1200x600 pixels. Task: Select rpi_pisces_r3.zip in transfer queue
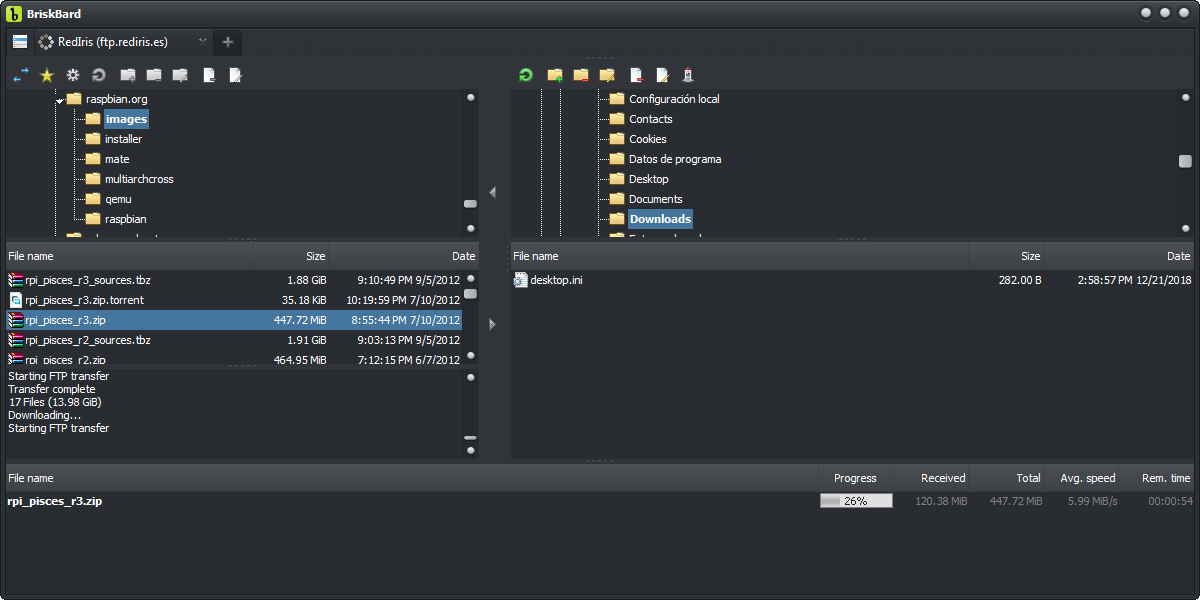click(54, 501)
